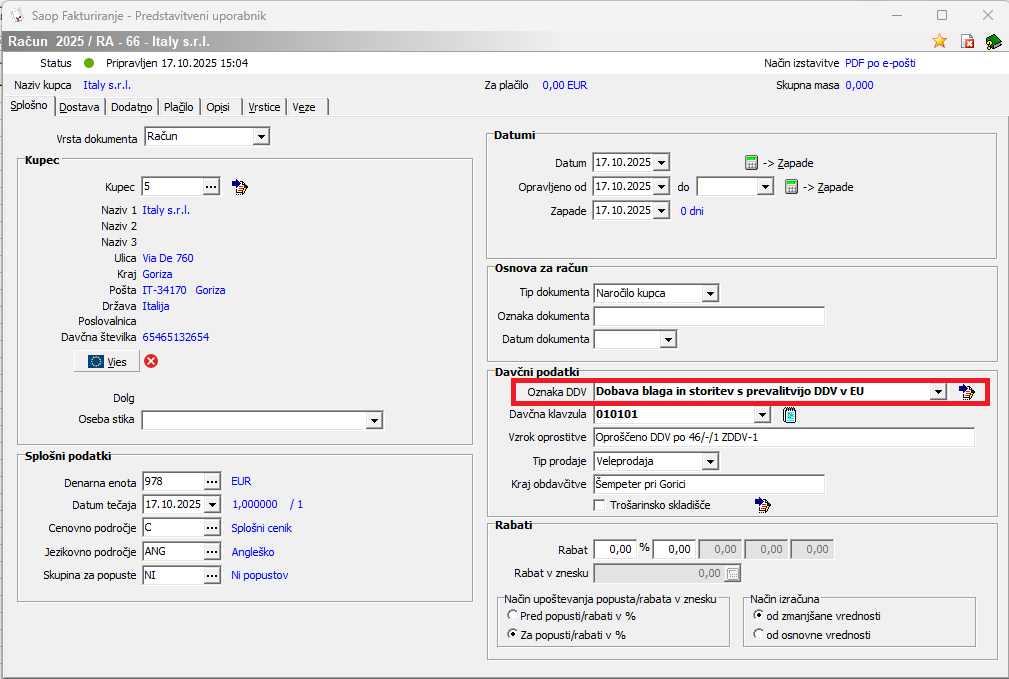Expand Oseba stika dropdown
The height and width of the screenshot is (679, 1009).
374,420
